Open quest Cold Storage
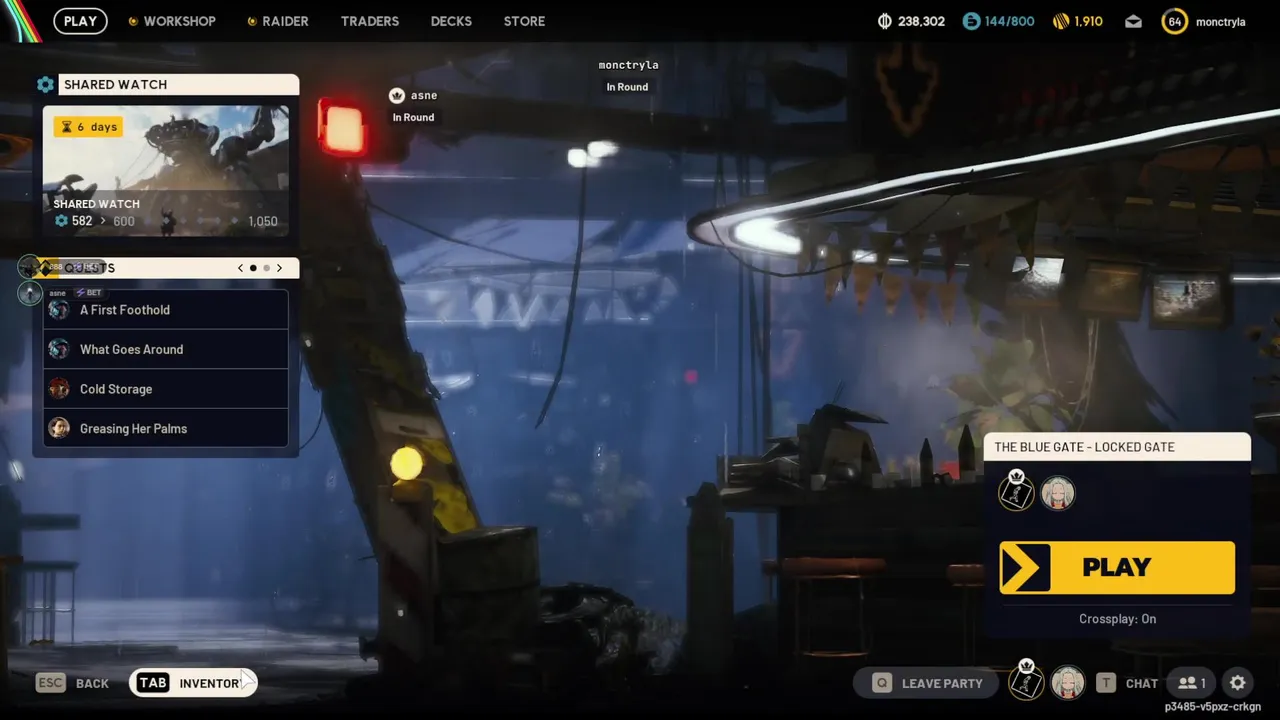The height and width of the screenshot is (720, 1280). [x=166, y=389]
